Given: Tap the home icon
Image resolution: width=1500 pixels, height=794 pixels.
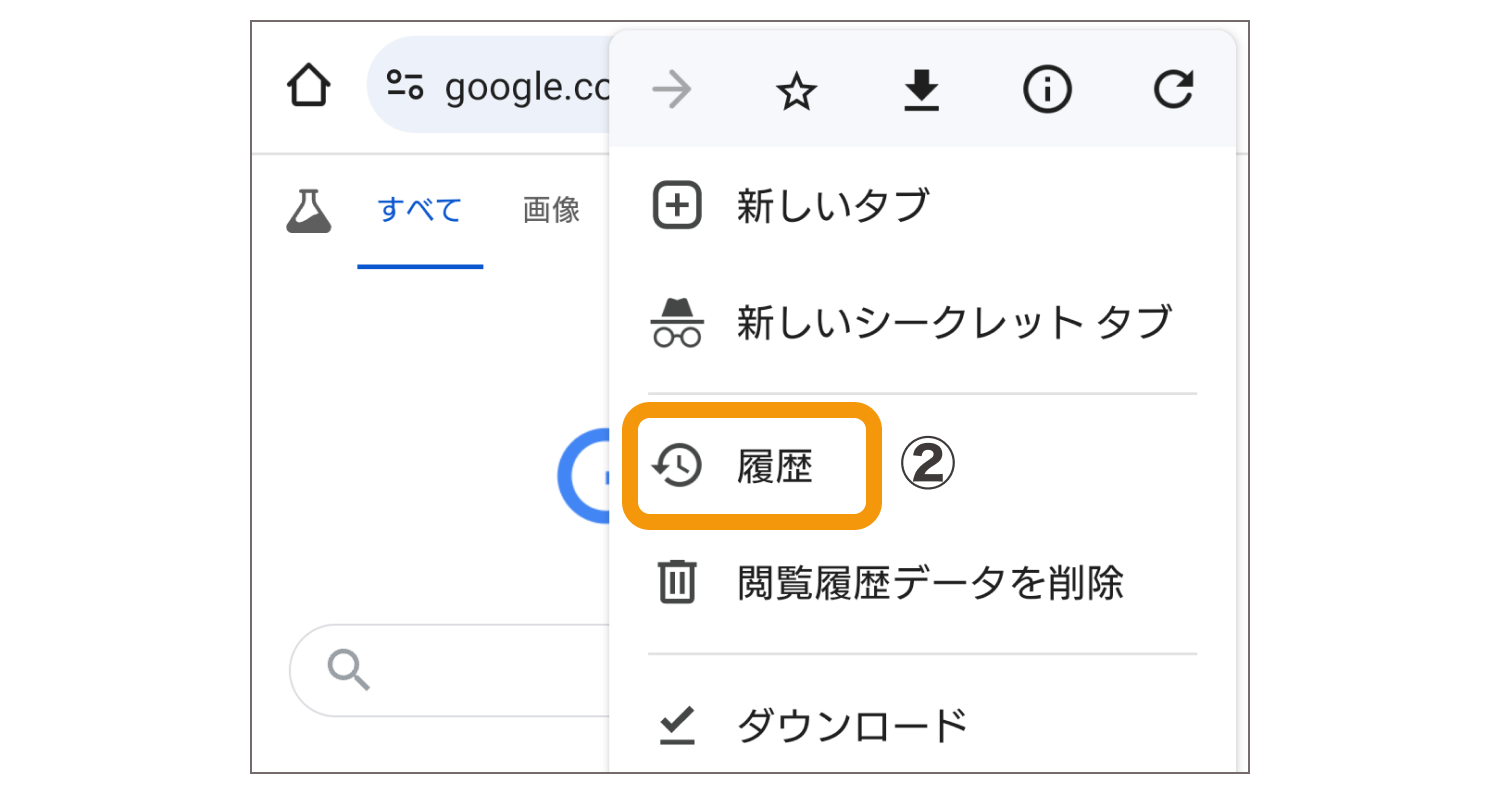Looking at the screenshot, I should coord(308,86).
